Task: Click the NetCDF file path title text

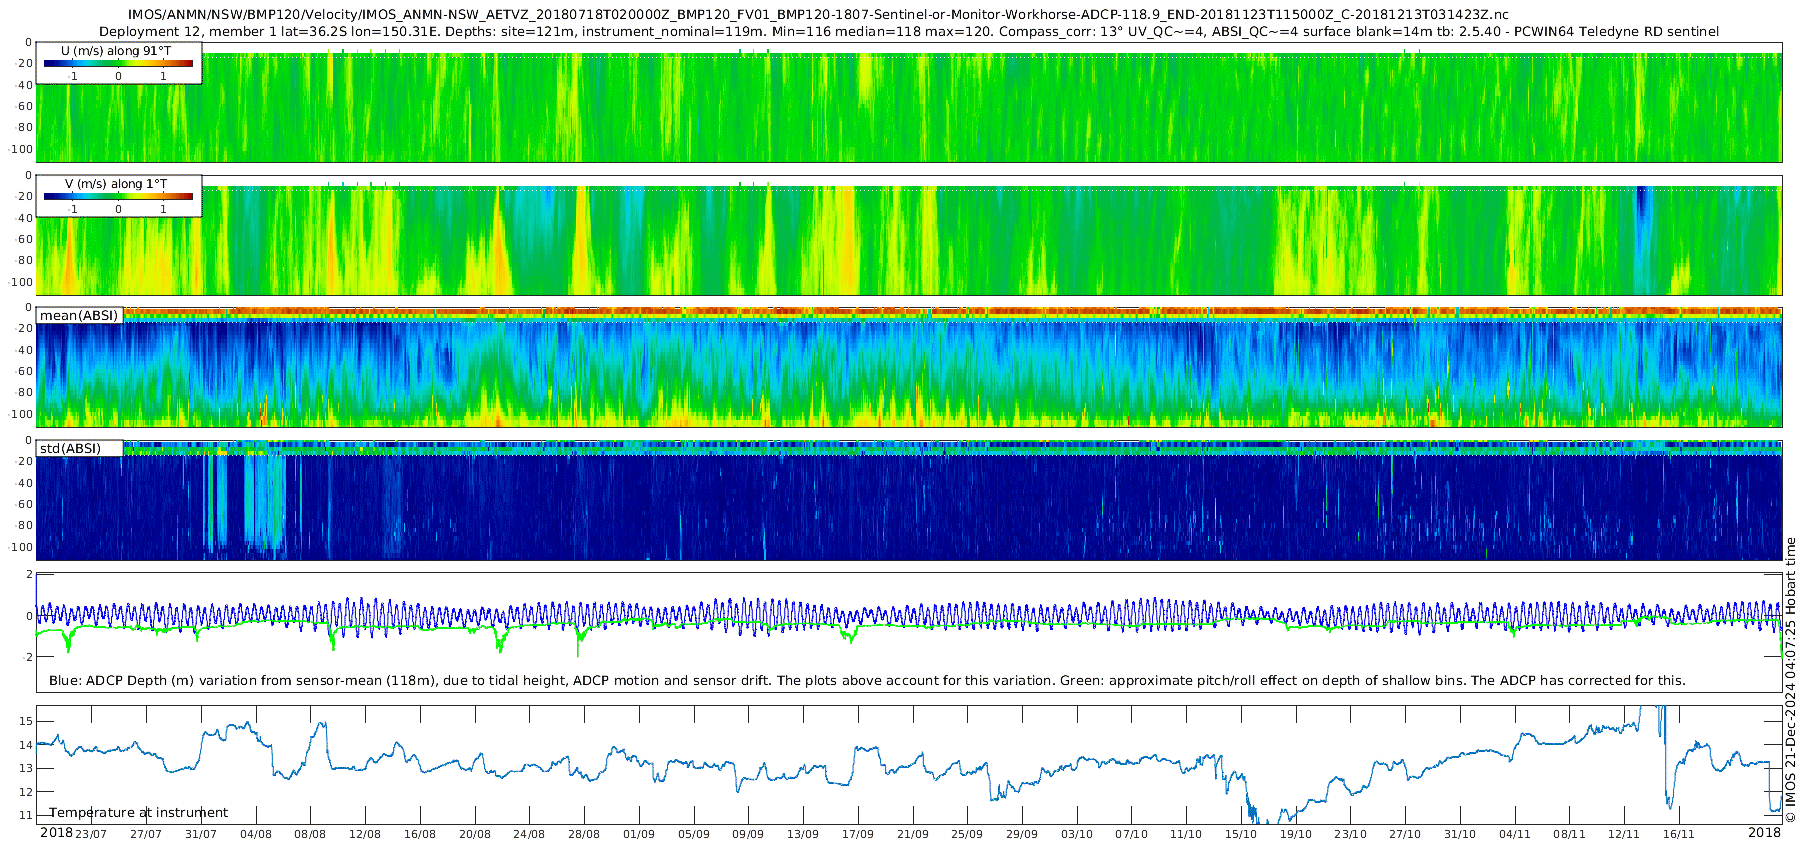Action: click(x=818, y=15)
